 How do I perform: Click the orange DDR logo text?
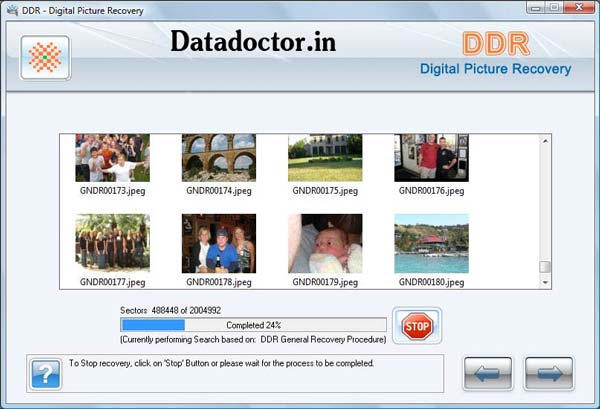[x=496, y=44]
